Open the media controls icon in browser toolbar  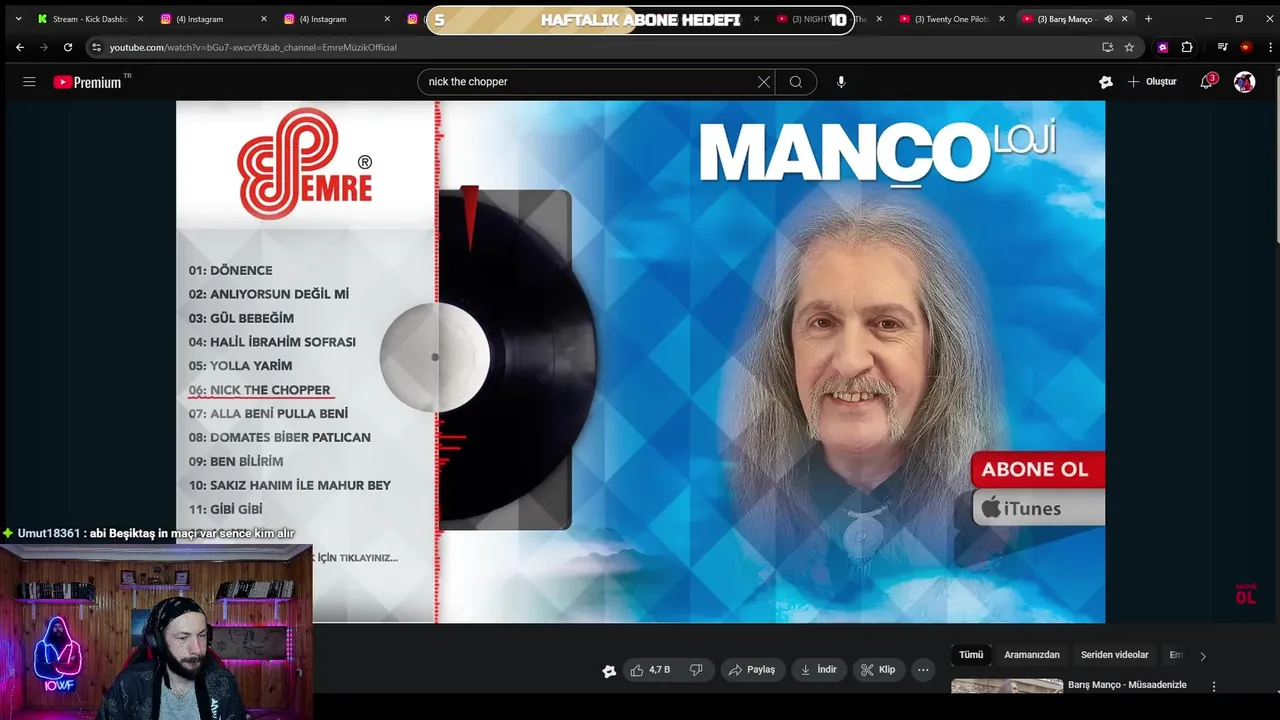pyautogui.click(x=1222, y=47)
